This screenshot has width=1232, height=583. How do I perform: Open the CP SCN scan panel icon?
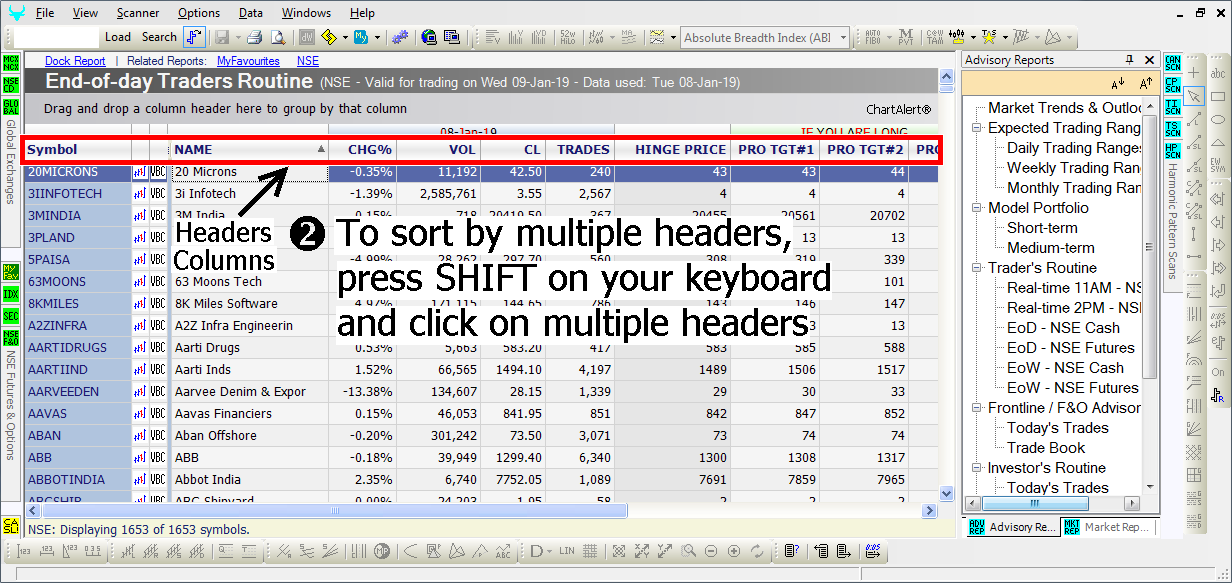click(1173, 85)
